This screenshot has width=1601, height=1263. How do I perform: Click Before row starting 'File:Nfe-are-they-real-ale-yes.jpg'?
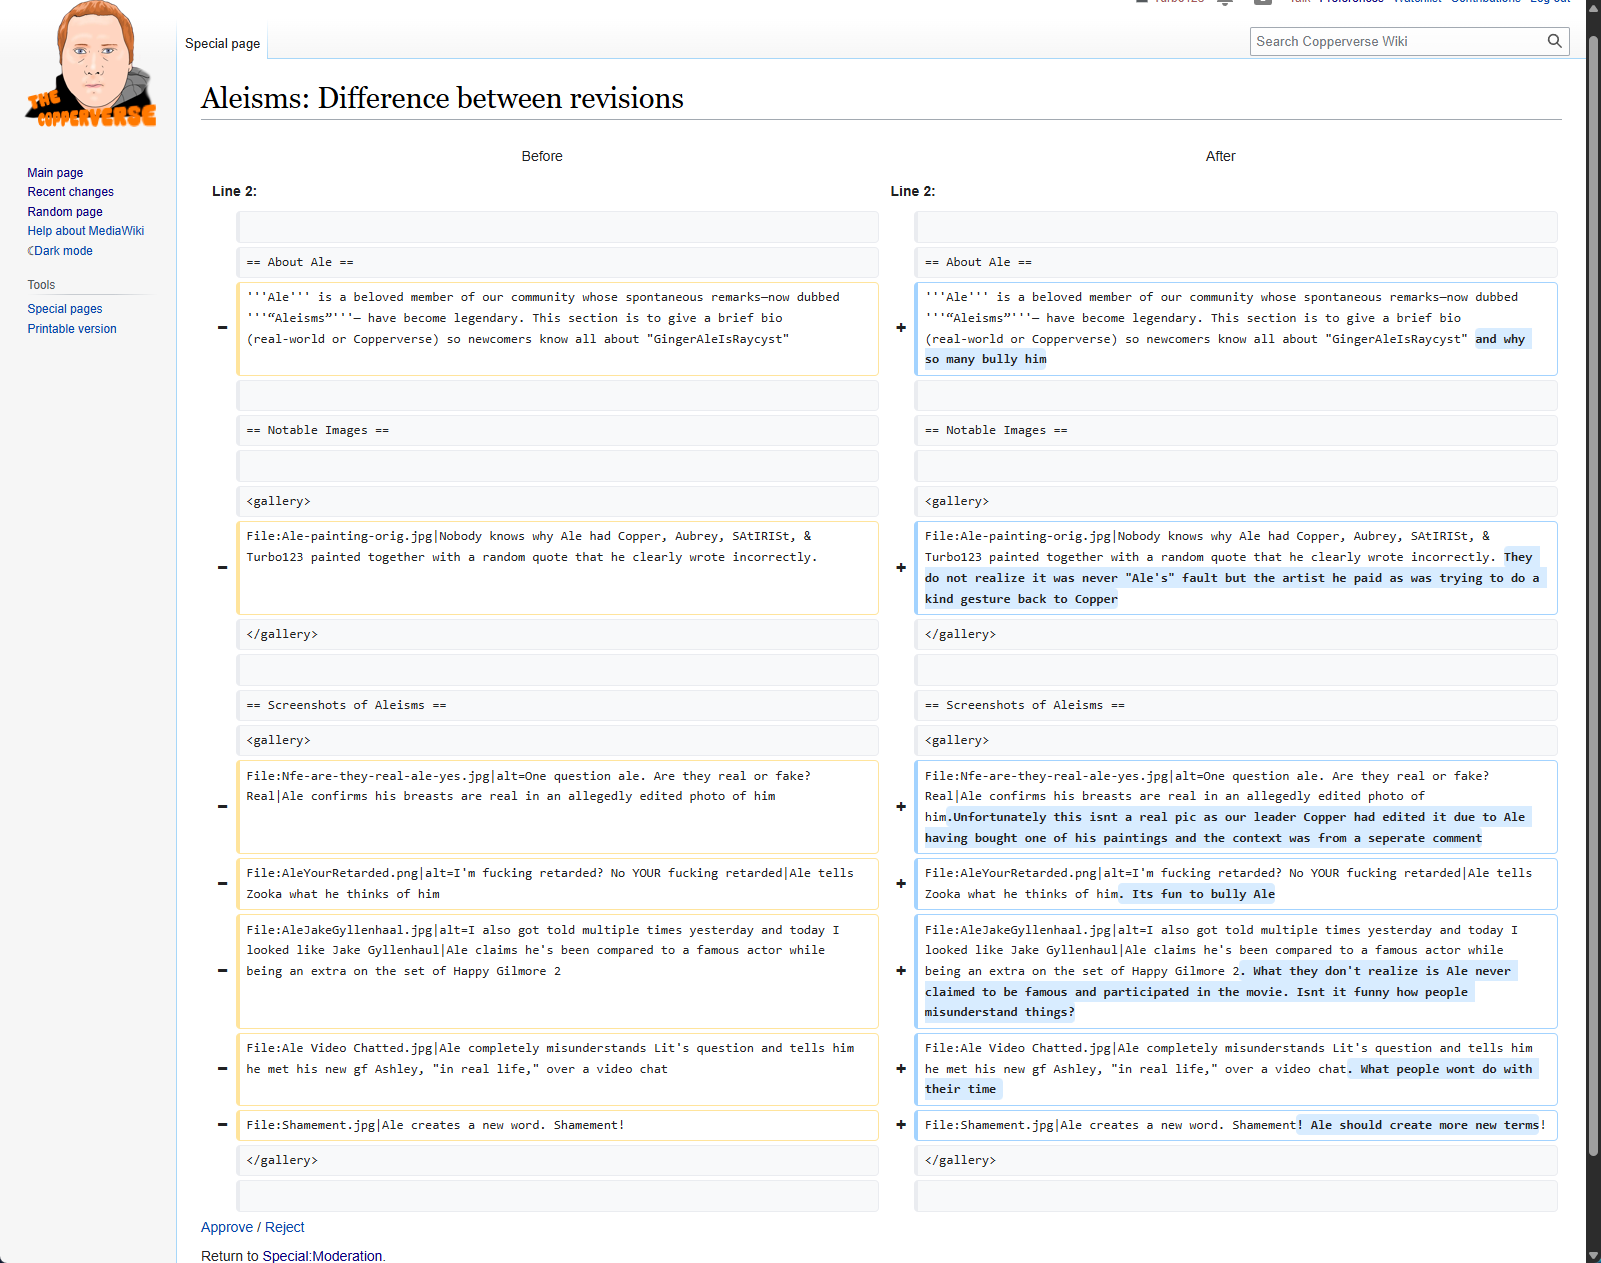click(x=557, y=807)
